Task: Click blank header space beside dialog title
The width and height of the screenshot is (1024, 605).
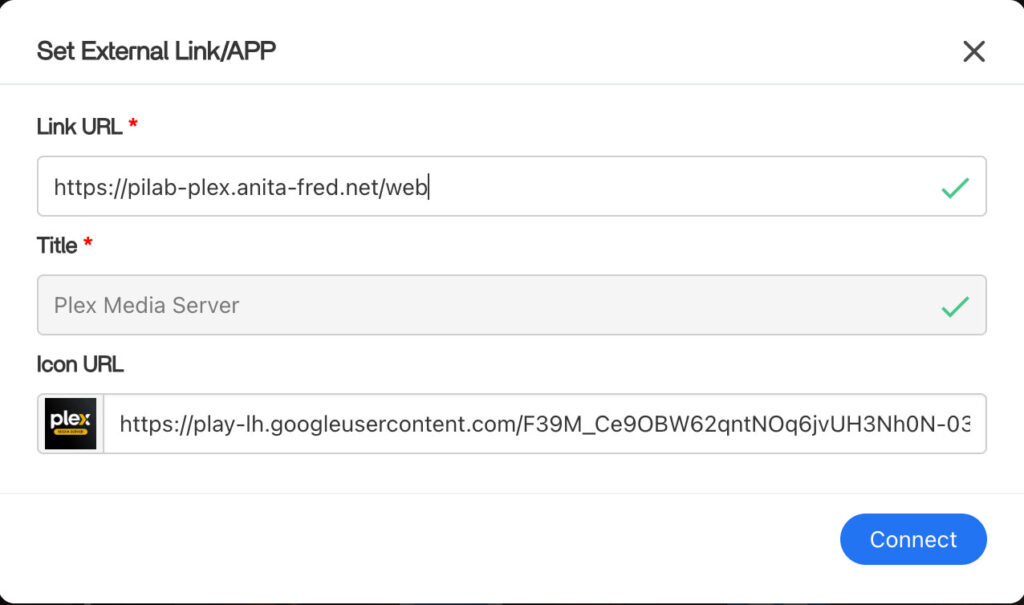Action: tap(600, 51)
